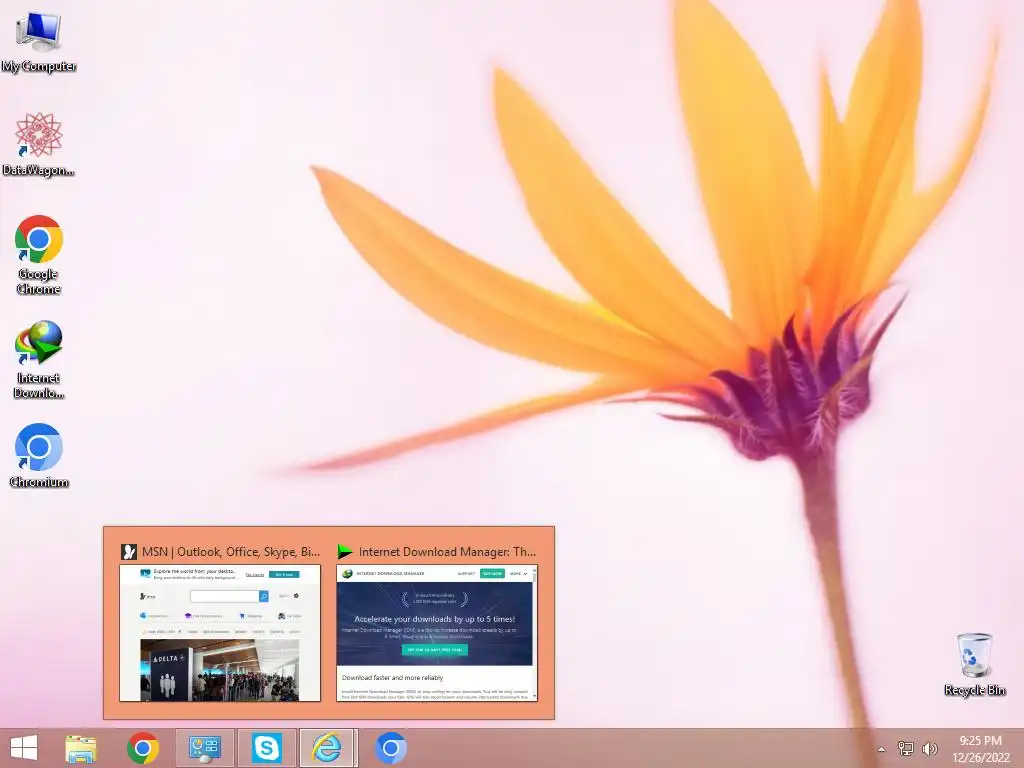Select the DataWagon desktop shortcut
Screen dimensions: 1024x768
click(x=39, y=143)
